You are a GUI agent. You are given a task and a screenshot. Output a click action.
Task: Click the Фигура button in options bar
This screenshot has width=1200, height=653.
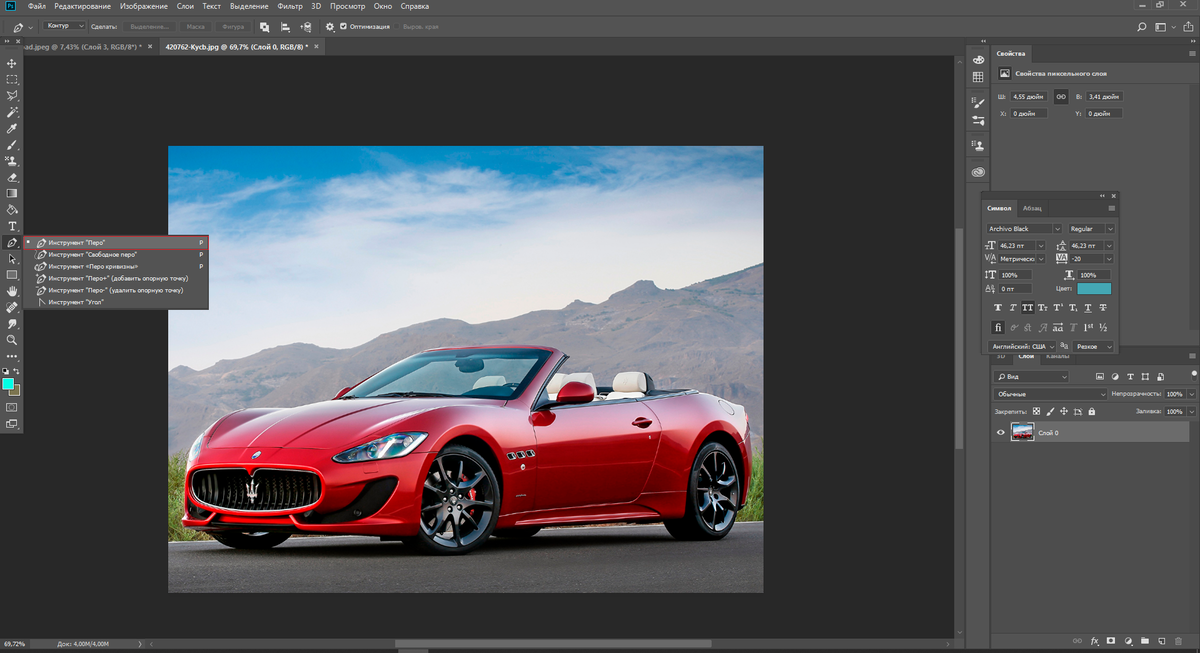coord(233,26)
